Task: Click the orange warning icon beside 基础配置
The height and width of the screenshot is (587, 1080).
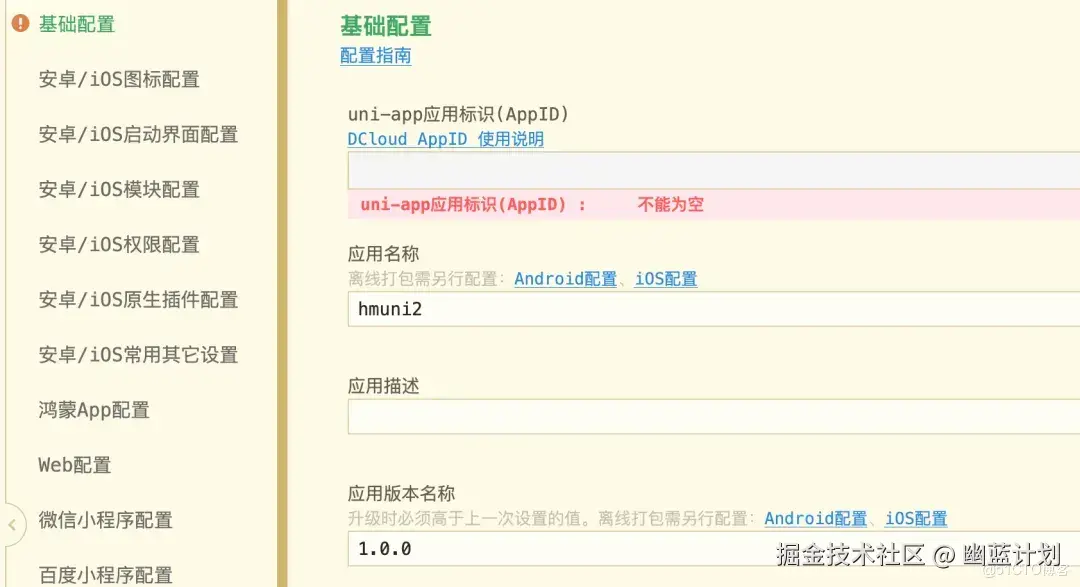Action: (19, 23)
